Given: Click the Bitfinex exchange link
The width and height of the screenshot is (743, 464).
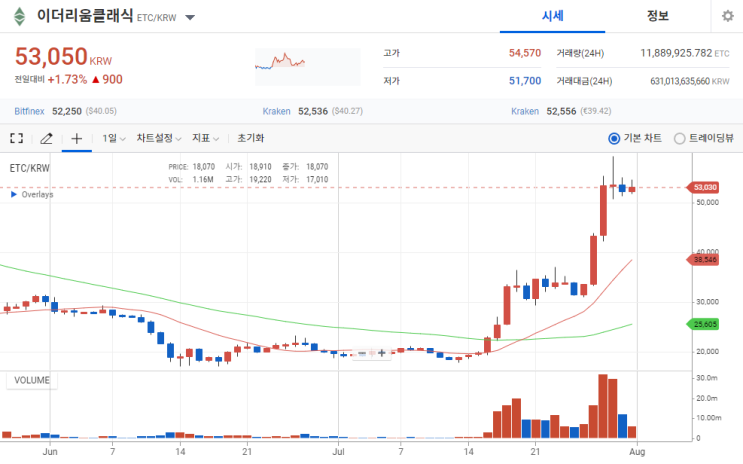Looking at the screenshot, I should point(29,111).
